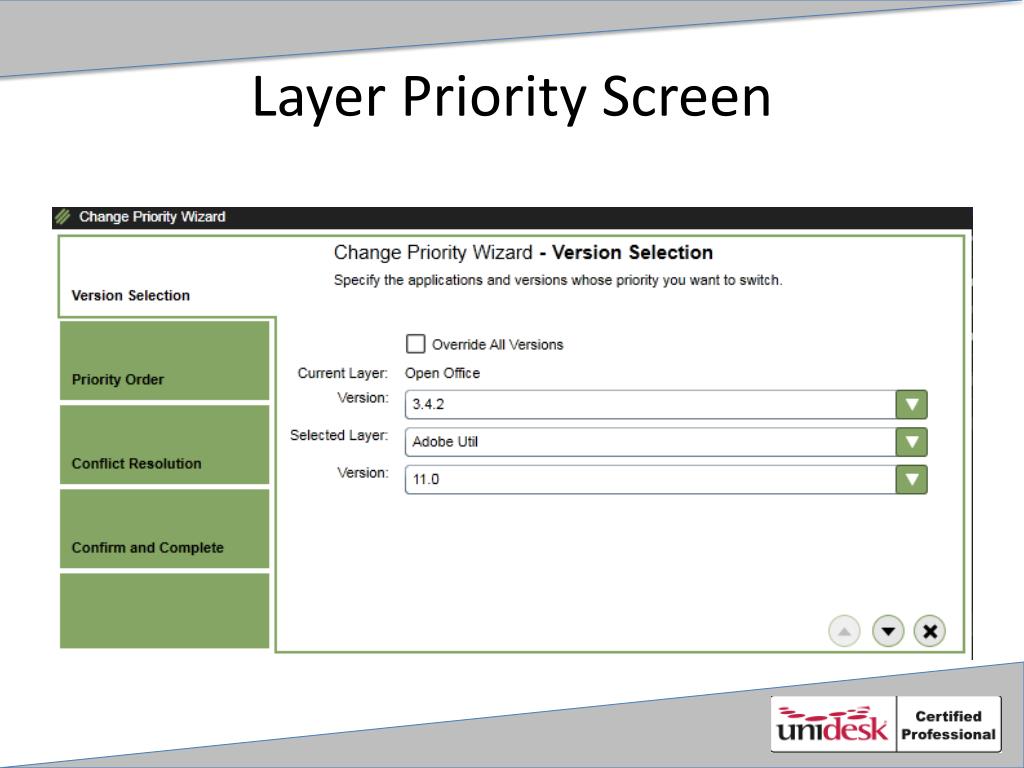Click the 'Specify the applications and versions' description
This screenshot has width=1024, height=768.
[558, 280]
